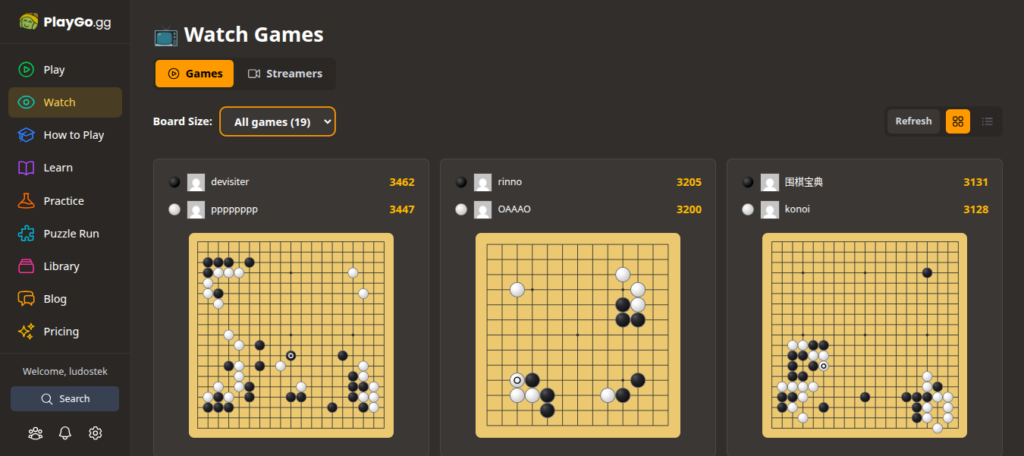The height and width of the screenshot is (456, 1024).
Task: Open rinno vs OAAAO game board
Action: (x=577, y=335)
